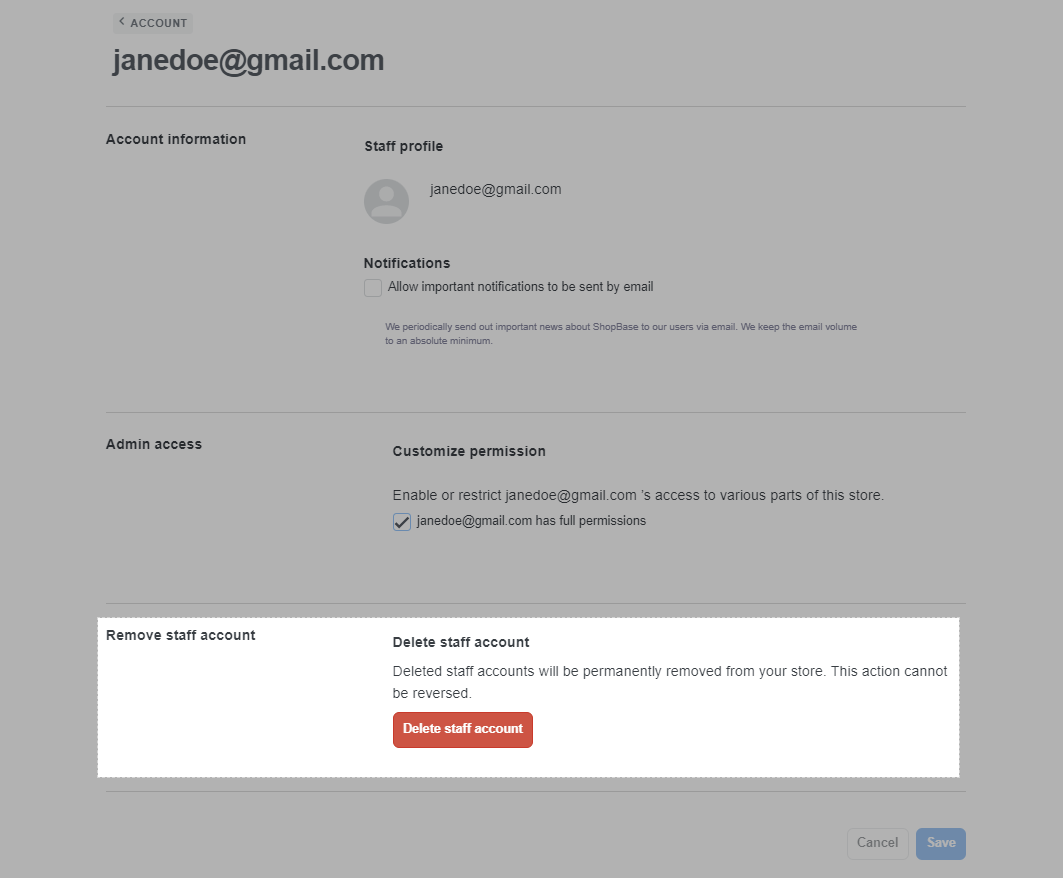Click the back chevron beside ACCOUNT
The height and width of the screenshot is (878, 1063).
[122, 22]
